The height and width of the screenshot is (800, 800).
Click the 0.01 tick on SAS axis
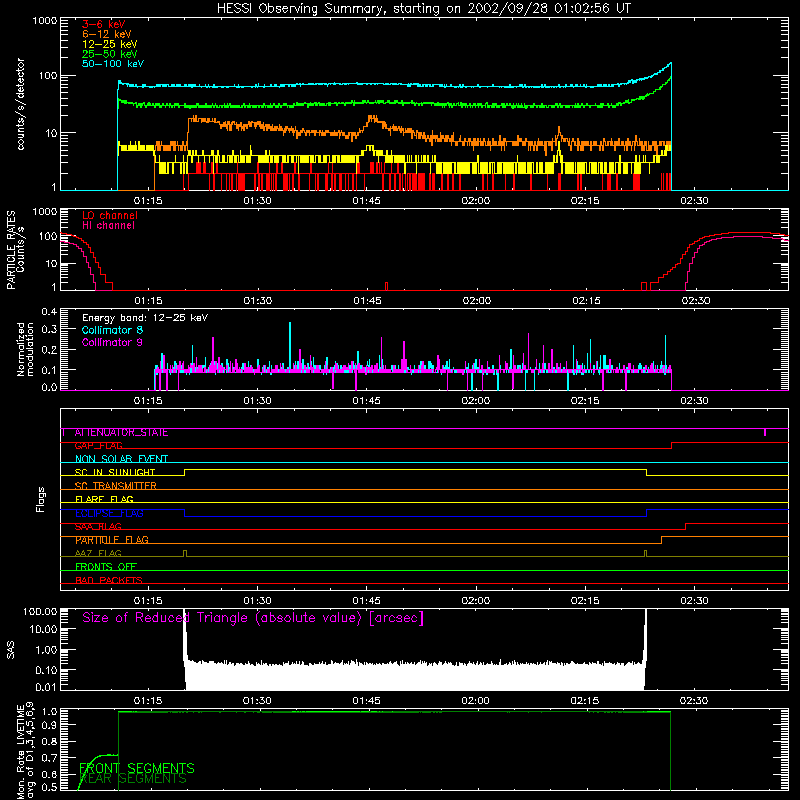tap(45, 688)
